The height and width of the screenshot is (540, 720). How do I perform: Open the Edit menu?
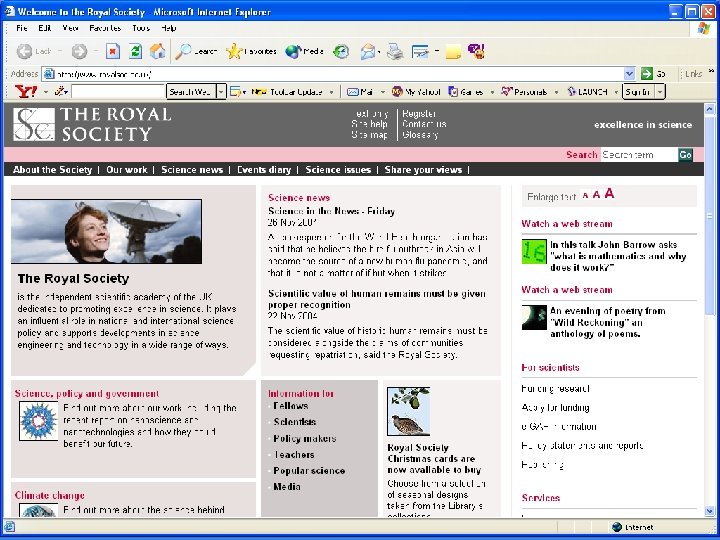click(x=45, y=28)
